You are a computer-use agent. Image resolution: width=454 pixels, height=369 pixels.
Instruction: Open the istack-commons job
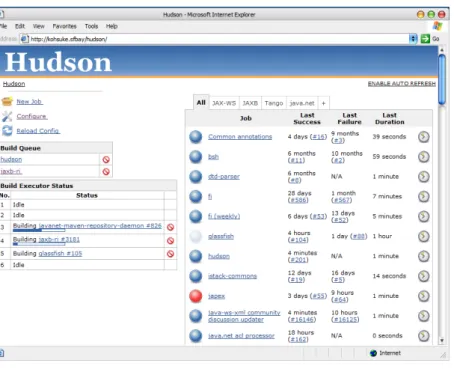(x=232, y=276)
